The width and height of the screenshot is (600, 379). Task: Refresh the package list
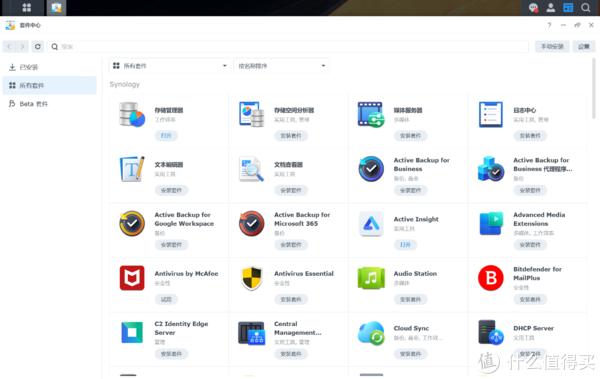tap(38, 47)
